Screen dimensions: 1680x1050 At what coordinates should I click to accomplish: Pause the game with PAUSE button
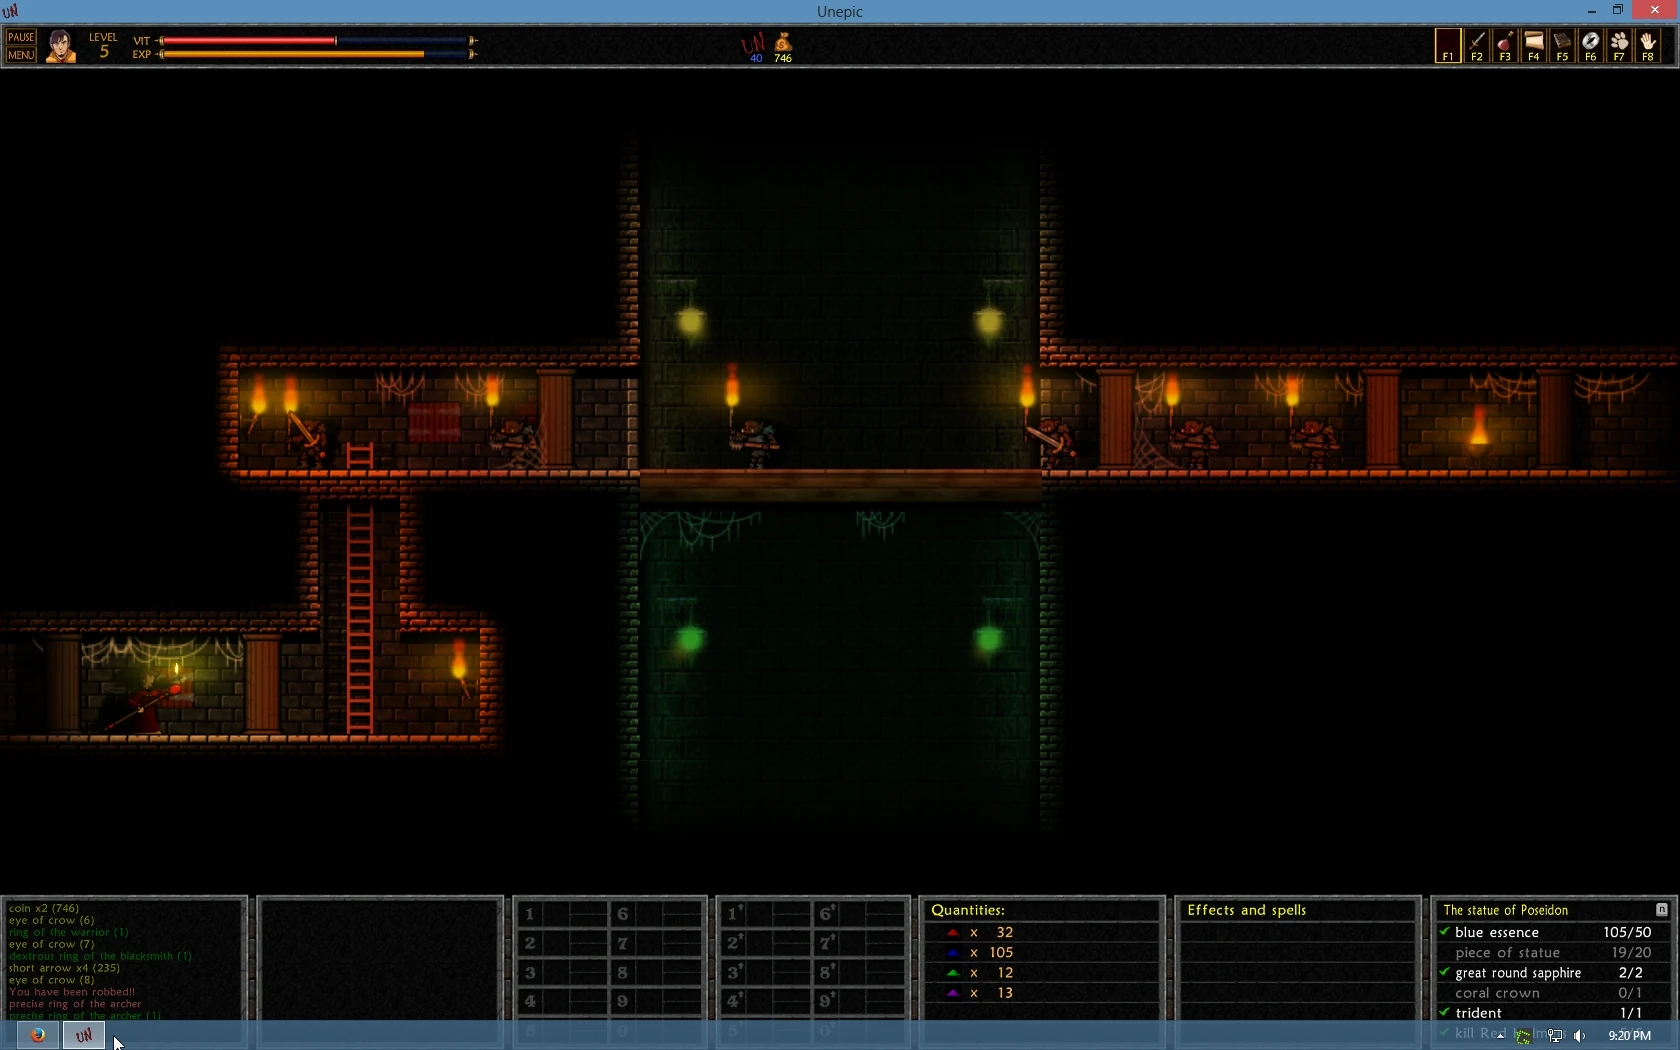(21, 37)
